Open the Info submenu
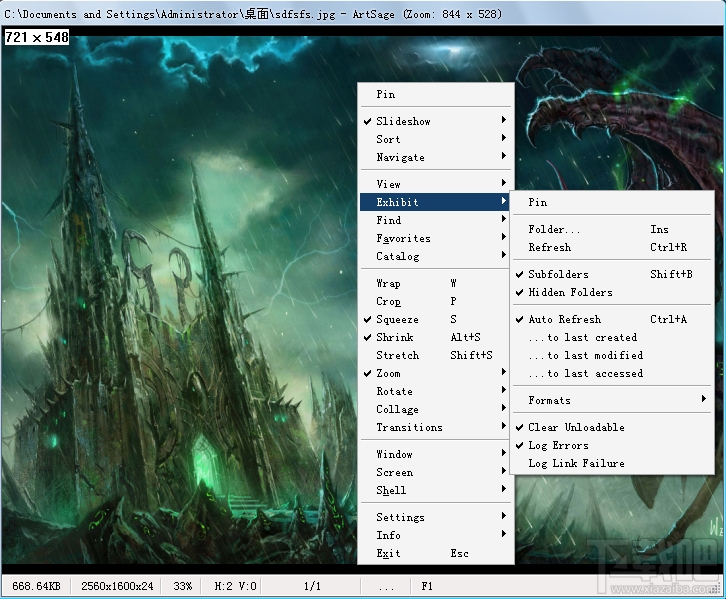This screenshot has height=599, width=726. click(436, 535)
